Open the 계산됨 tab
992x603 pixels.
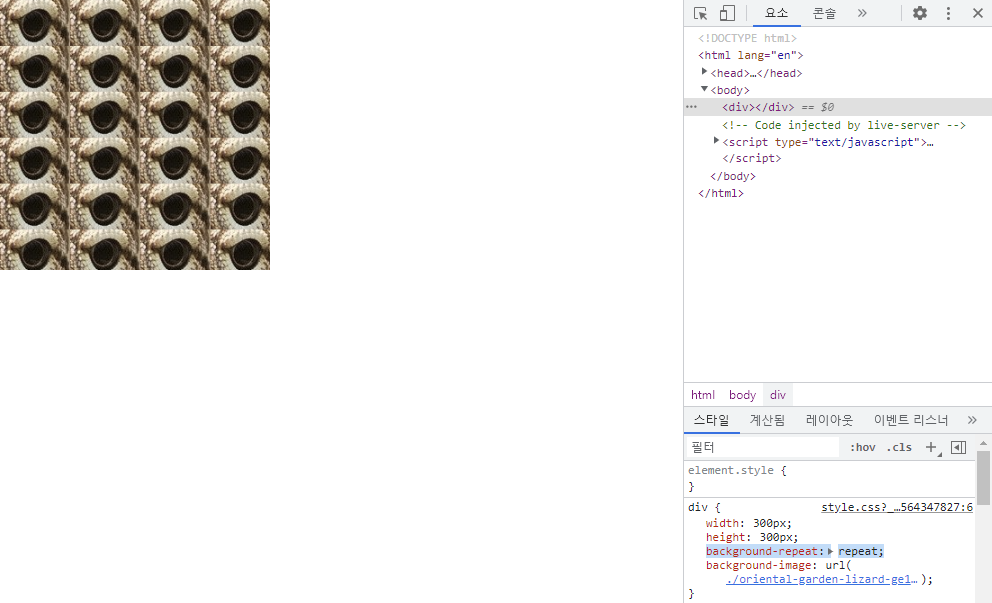click(767, 420)
